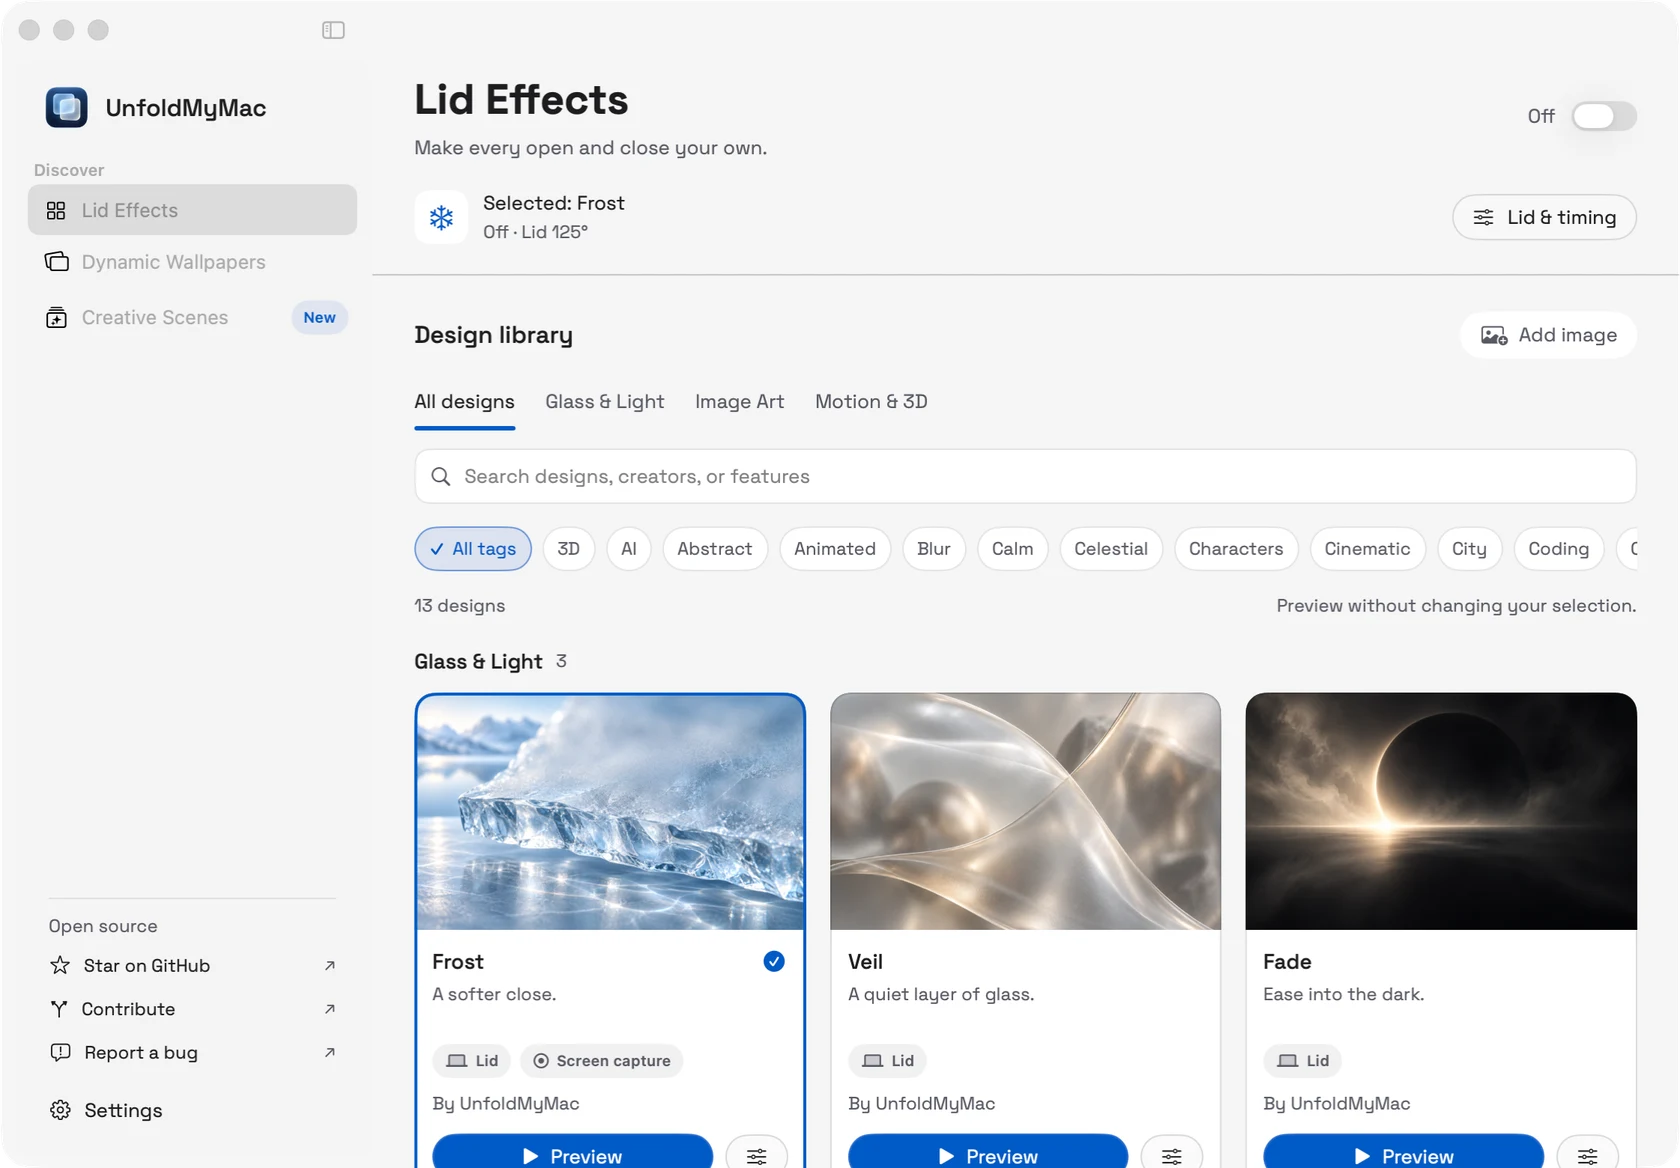Preview the Veil design
This screenshot has height=1168, width=1680.
point(988,1154)
